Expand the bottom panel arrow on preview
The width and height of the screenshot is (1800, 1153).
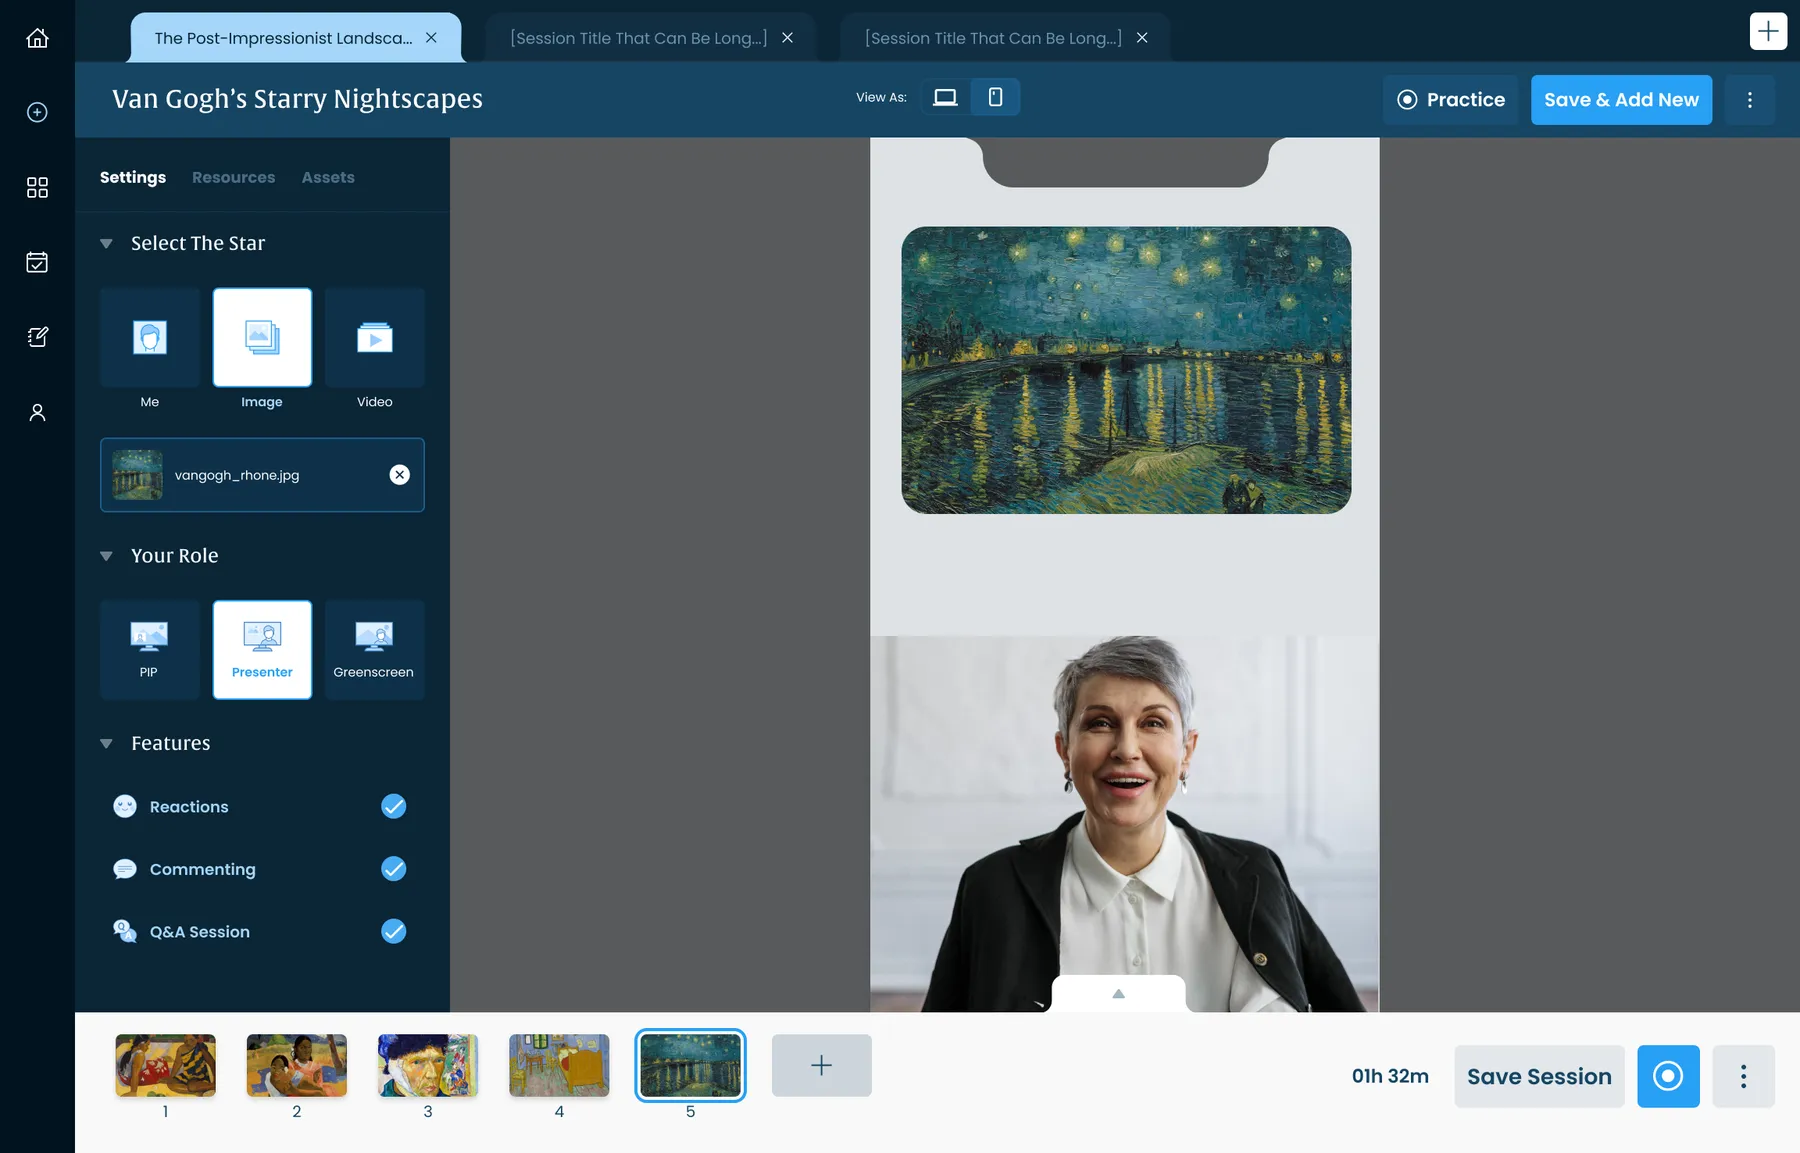pyautogui.click(x=1118, y=993)
